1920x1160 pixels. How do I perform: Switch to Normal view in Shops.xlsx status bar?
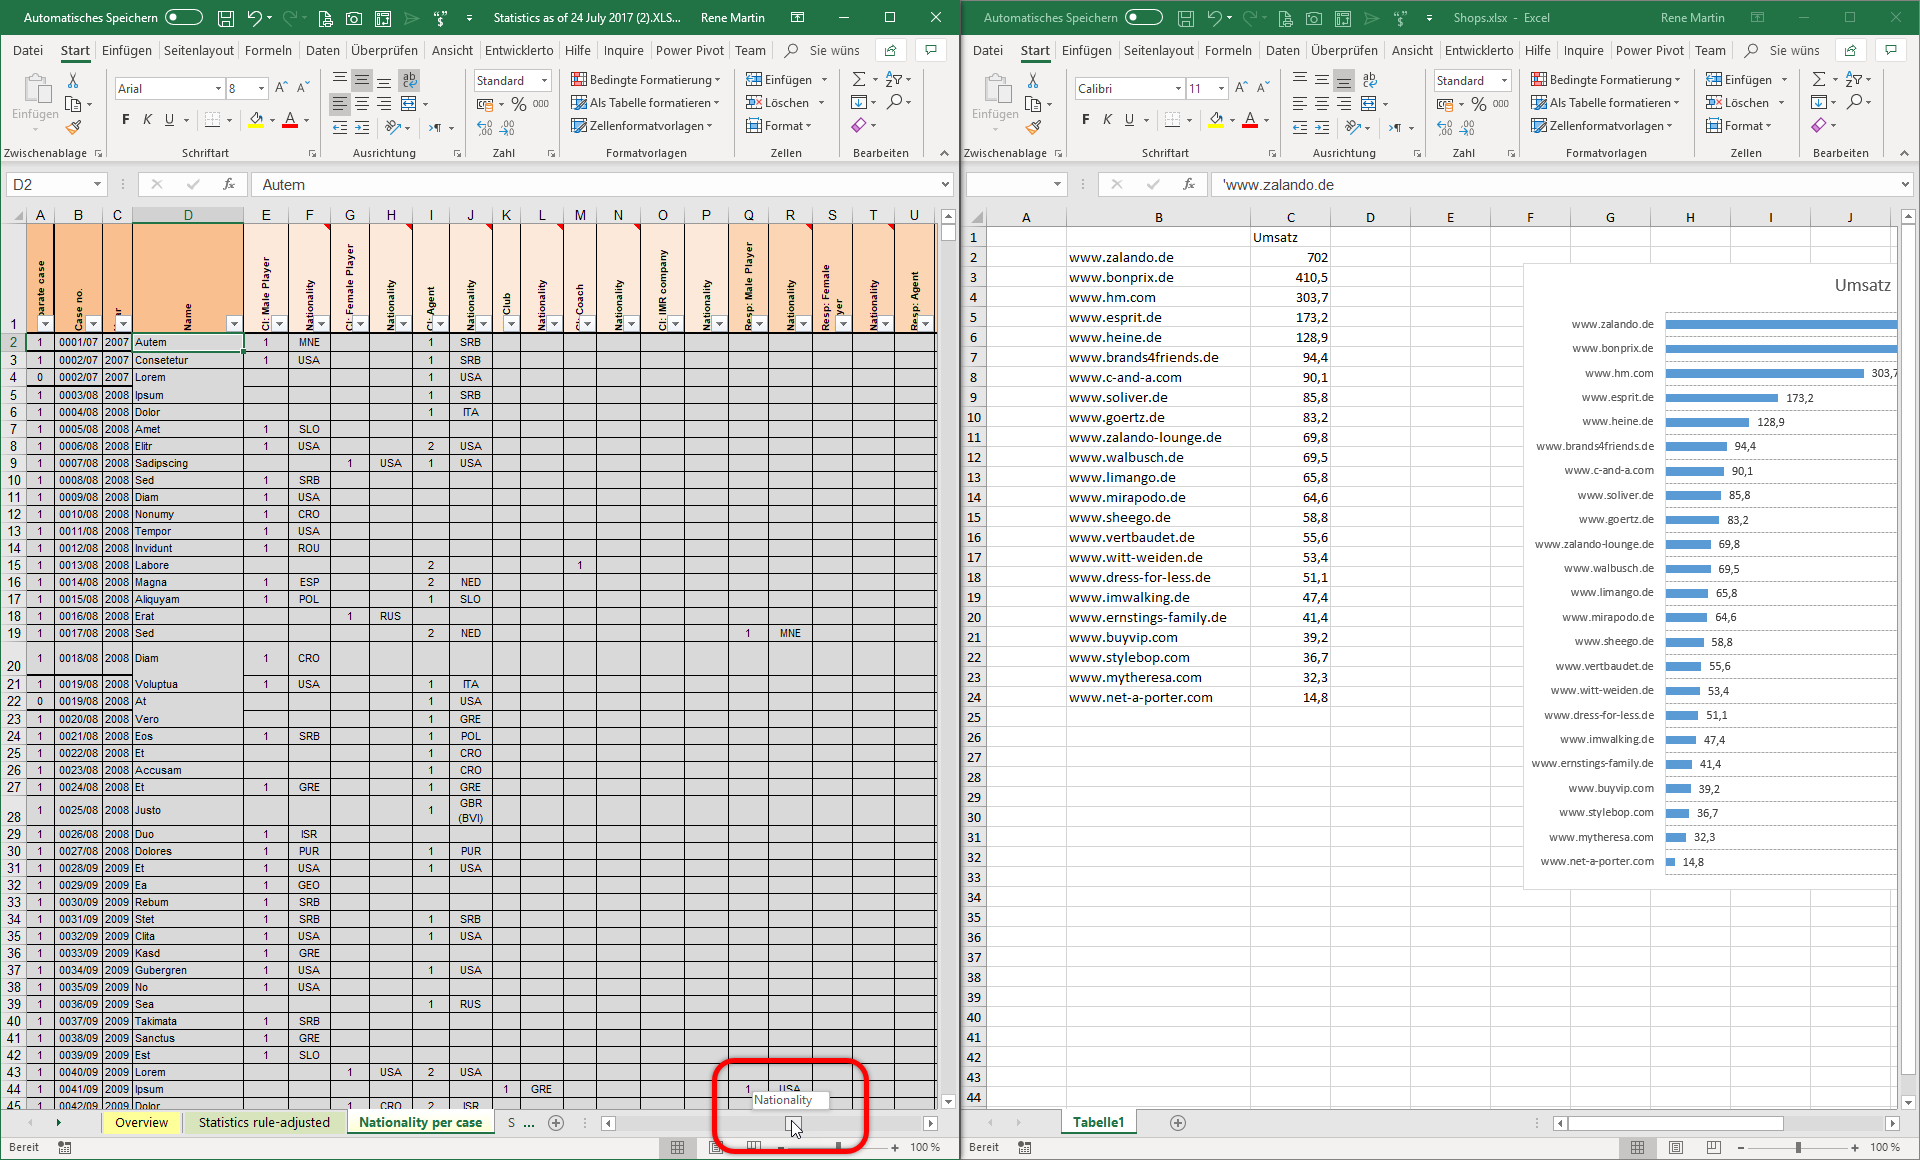tap(1637, 1147)
